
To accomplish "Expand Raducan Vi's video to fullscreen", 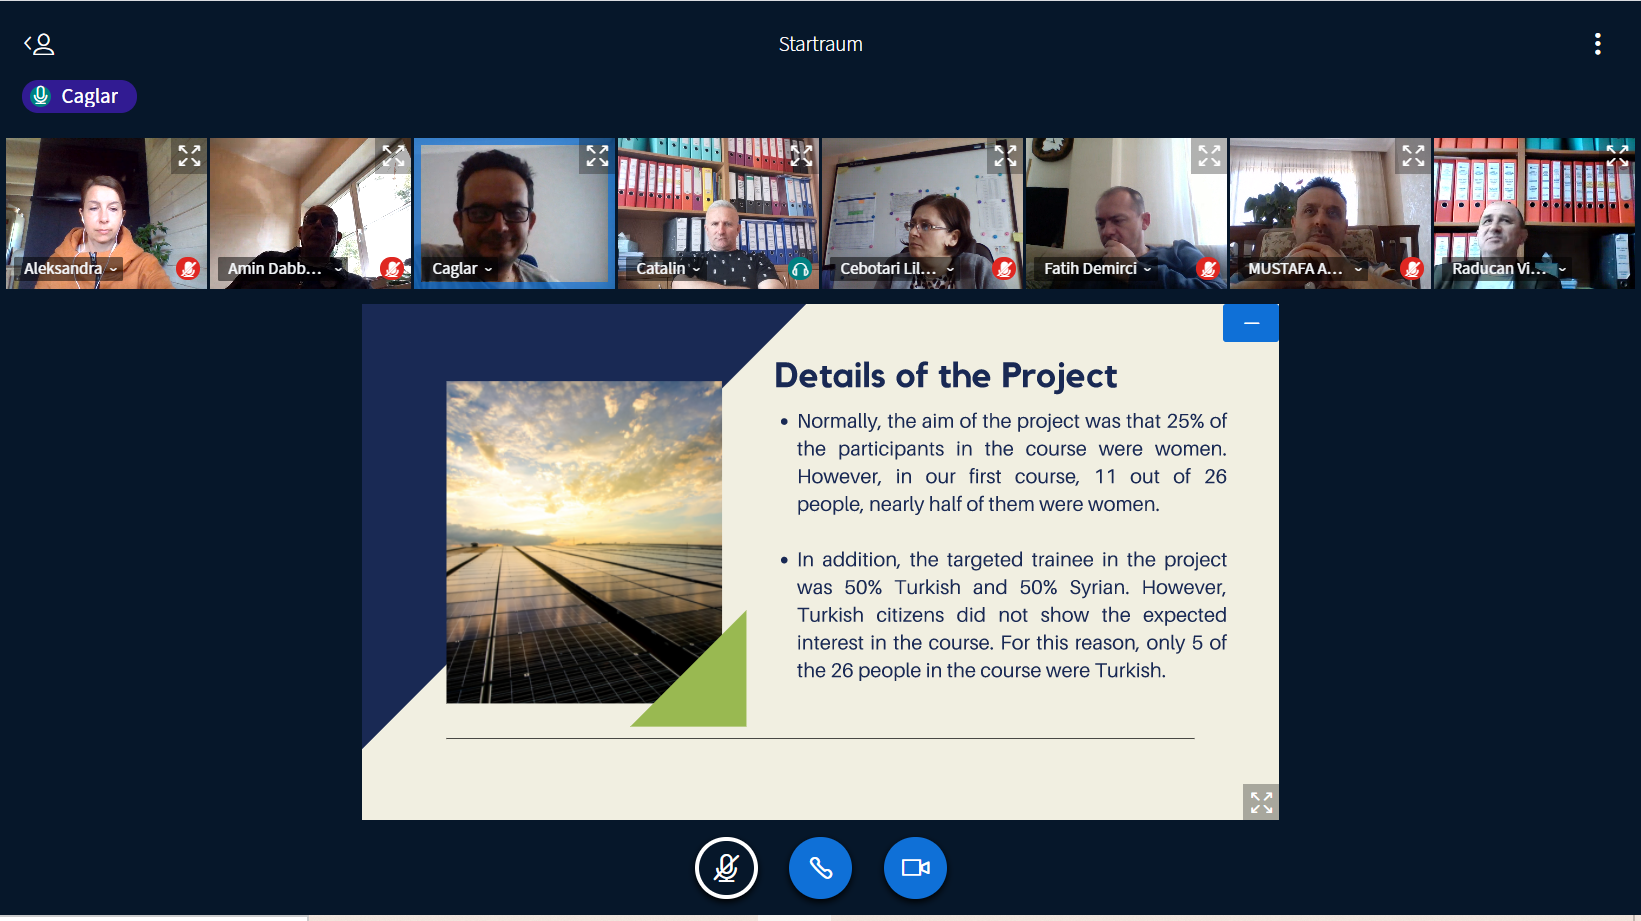I will click(x=1617, y=156).
